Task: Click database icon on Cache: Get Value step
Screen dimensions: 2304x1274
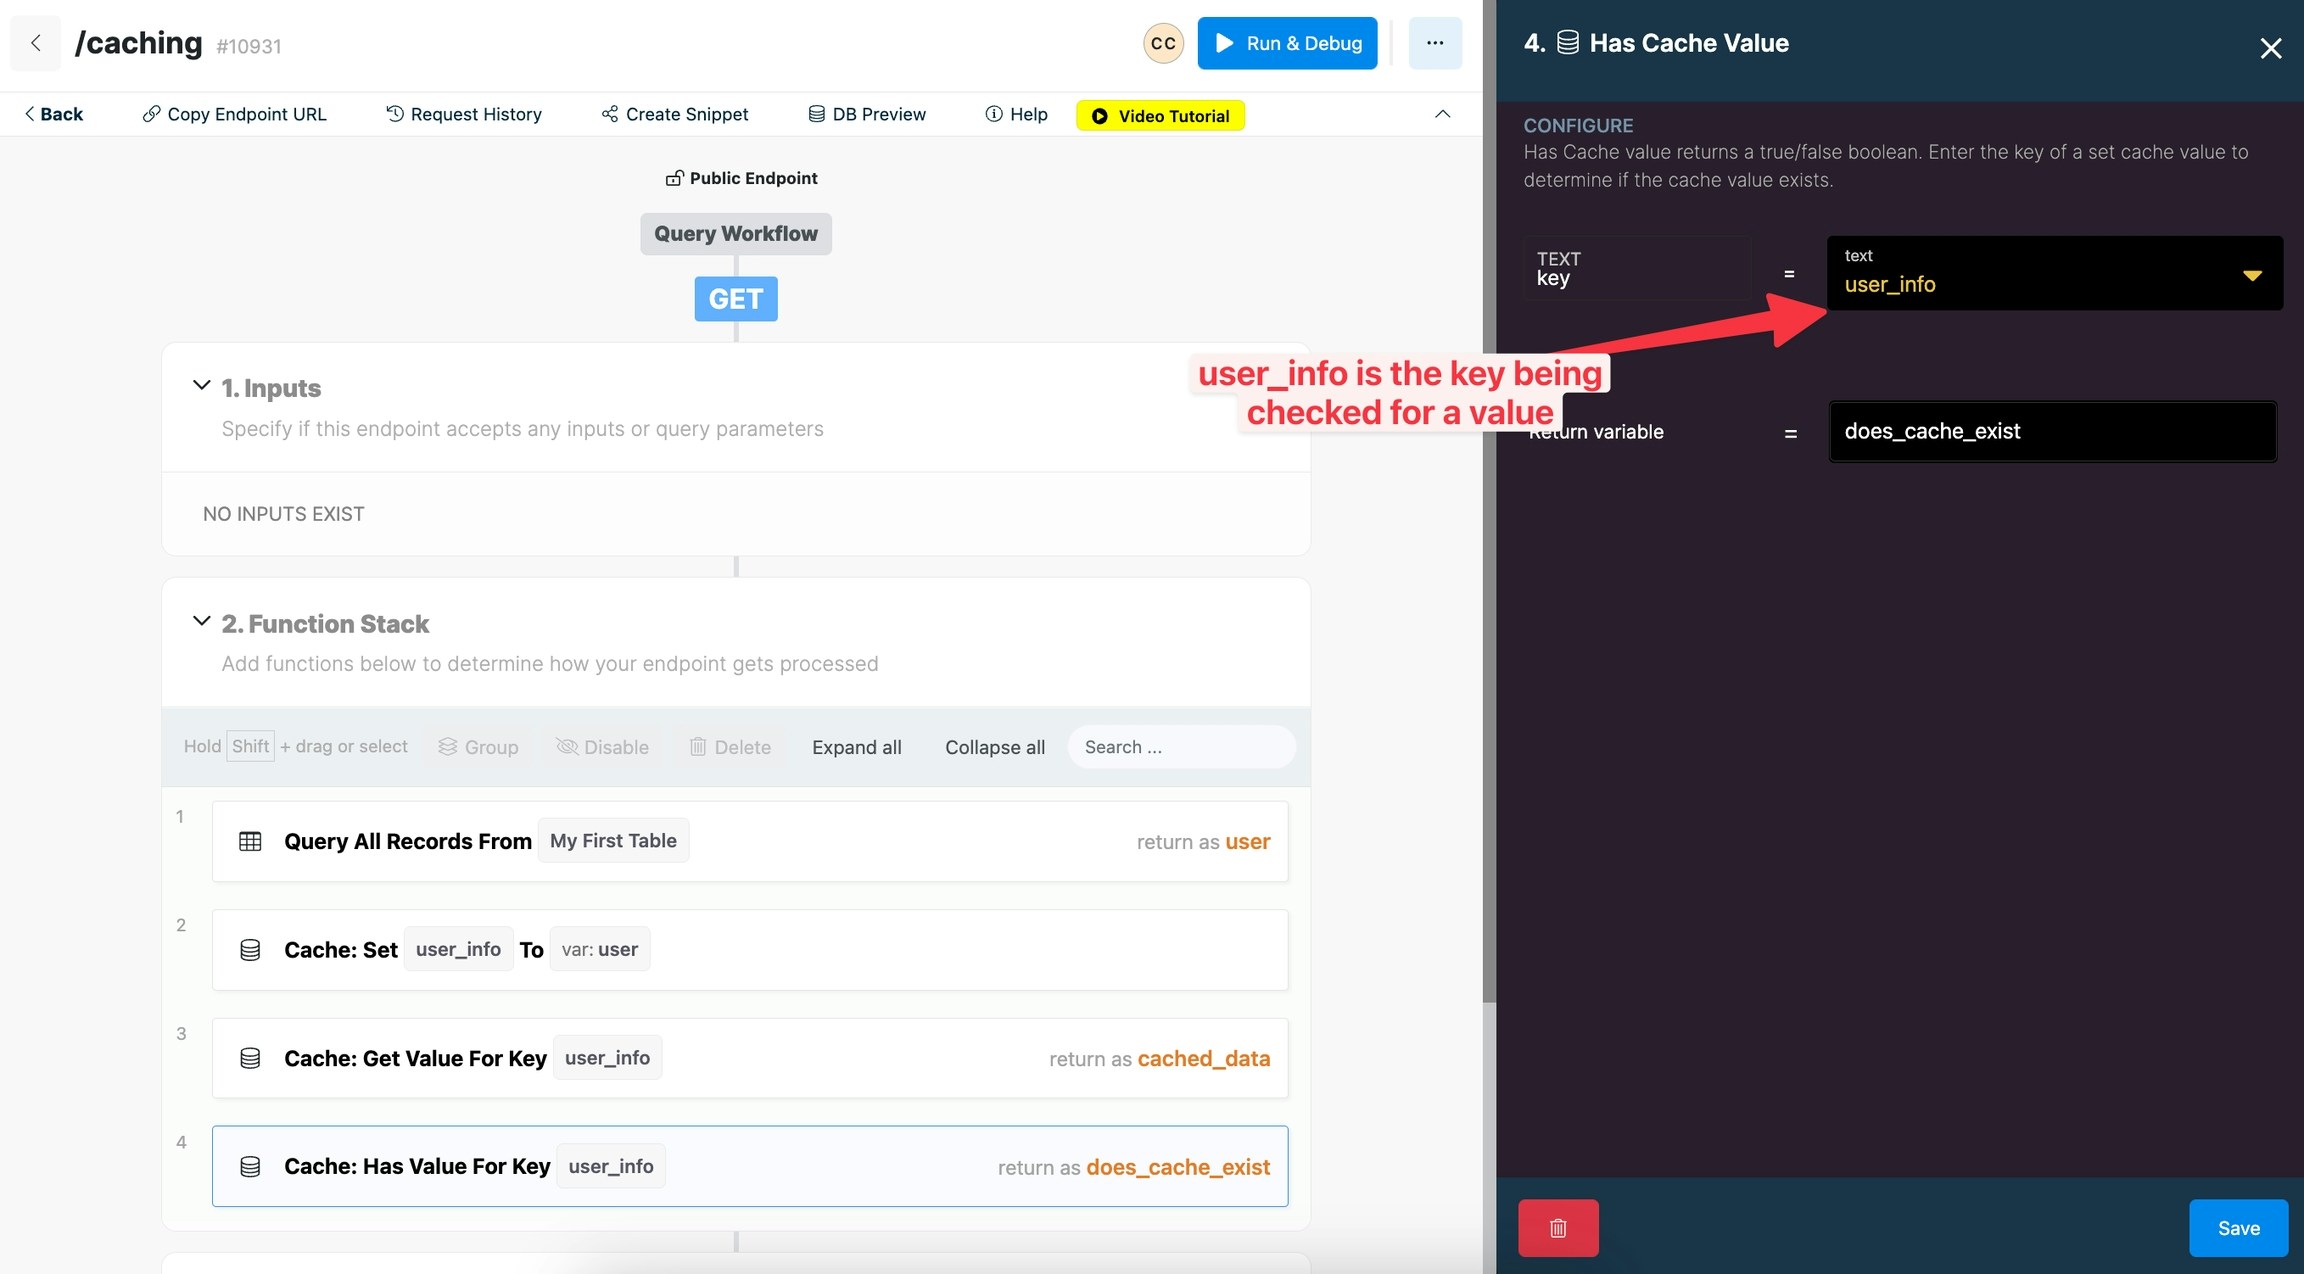Action: pos(250,1058)
